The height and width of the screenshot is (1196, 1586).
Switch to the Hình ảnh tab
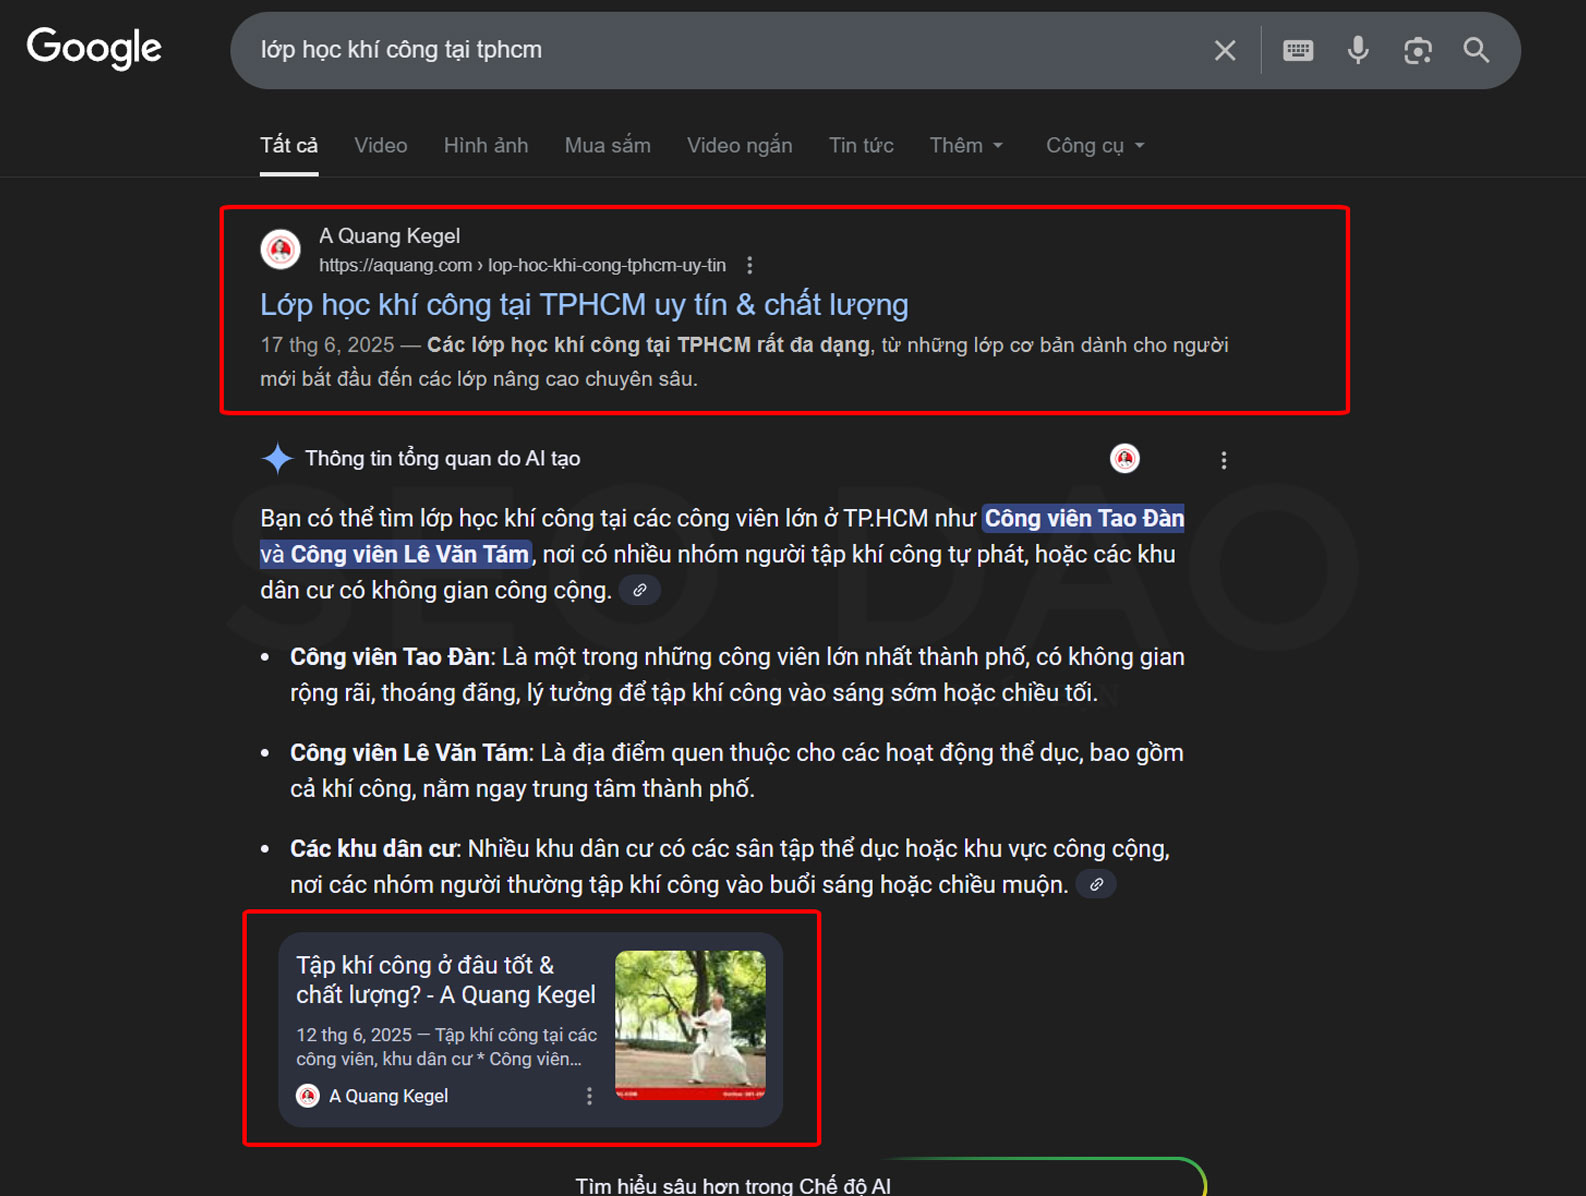tap(485, 146)
